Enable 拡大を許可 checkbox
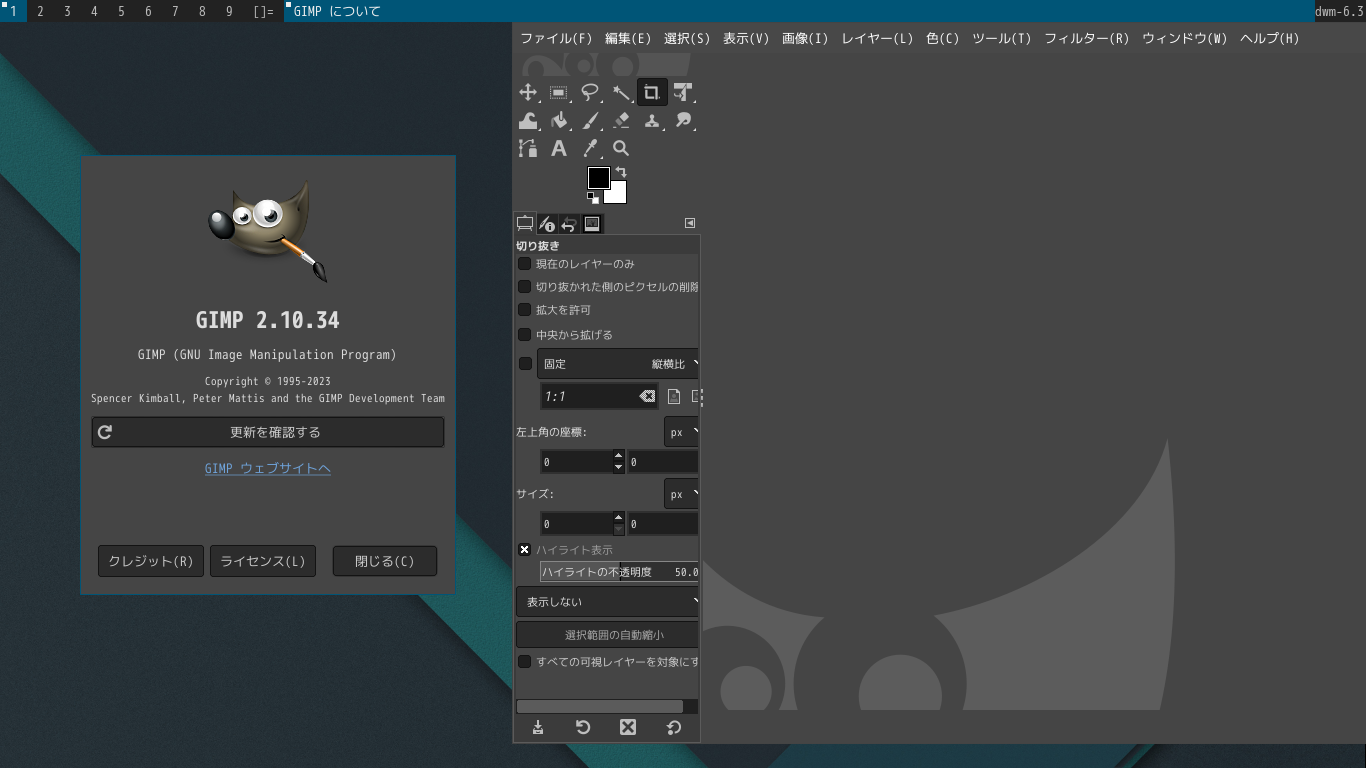The image size is (1366, 768). point(524,310)
